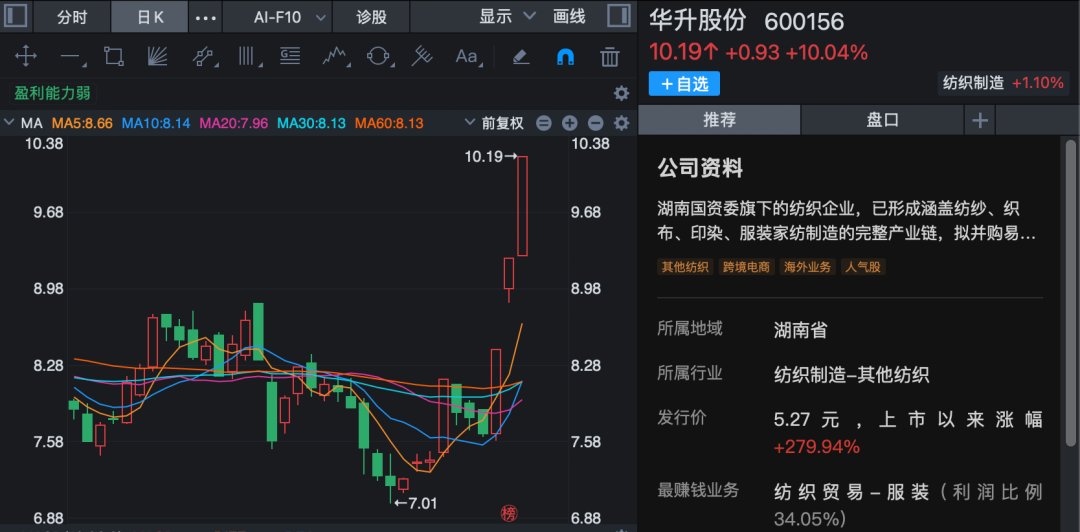Select the wave line pattern tool
Screen dimensions: 1080x532
point(334,56)
